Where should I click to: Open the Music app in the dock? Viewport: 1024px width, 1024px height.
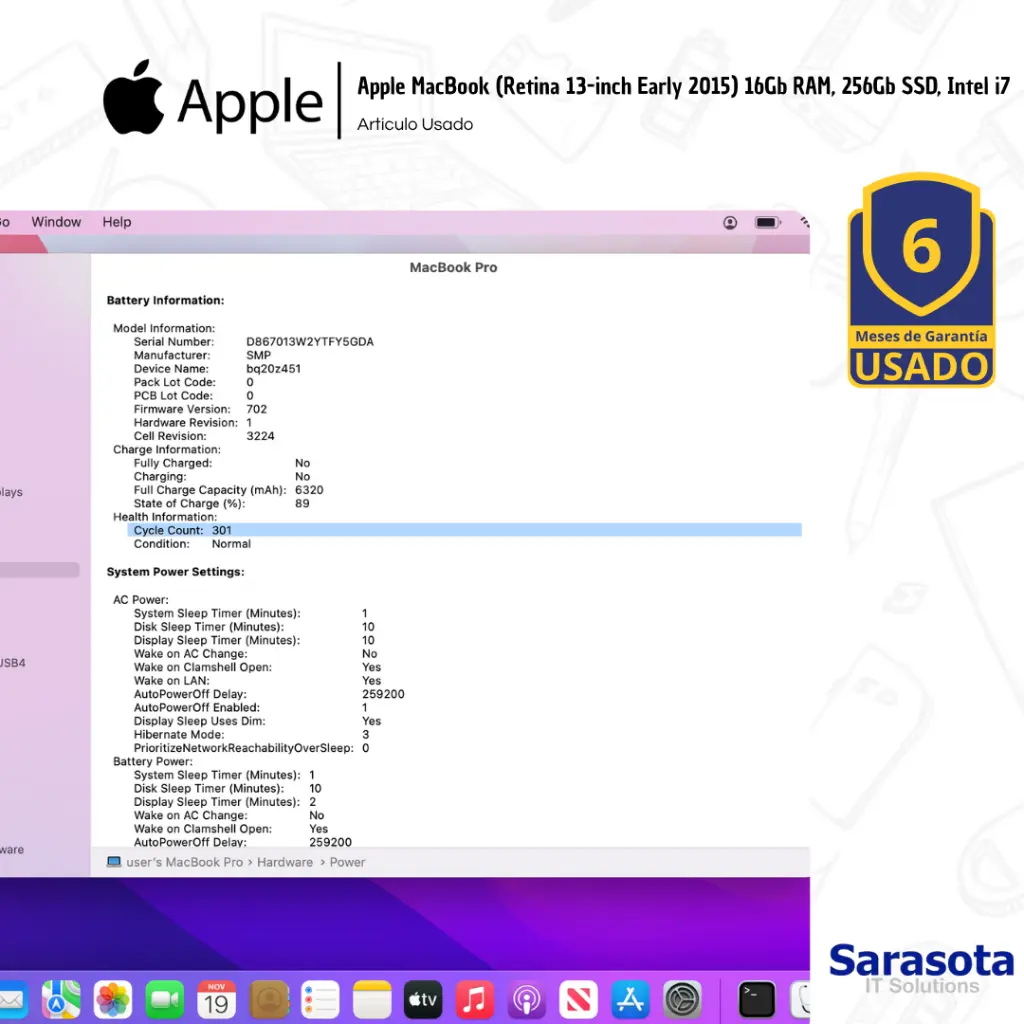(x=475, y=999)
